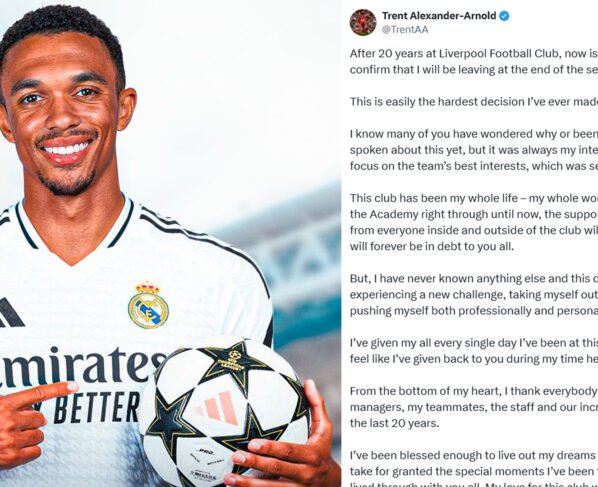Click the blue verified badge
598x487 pixels.
(504, 16)
